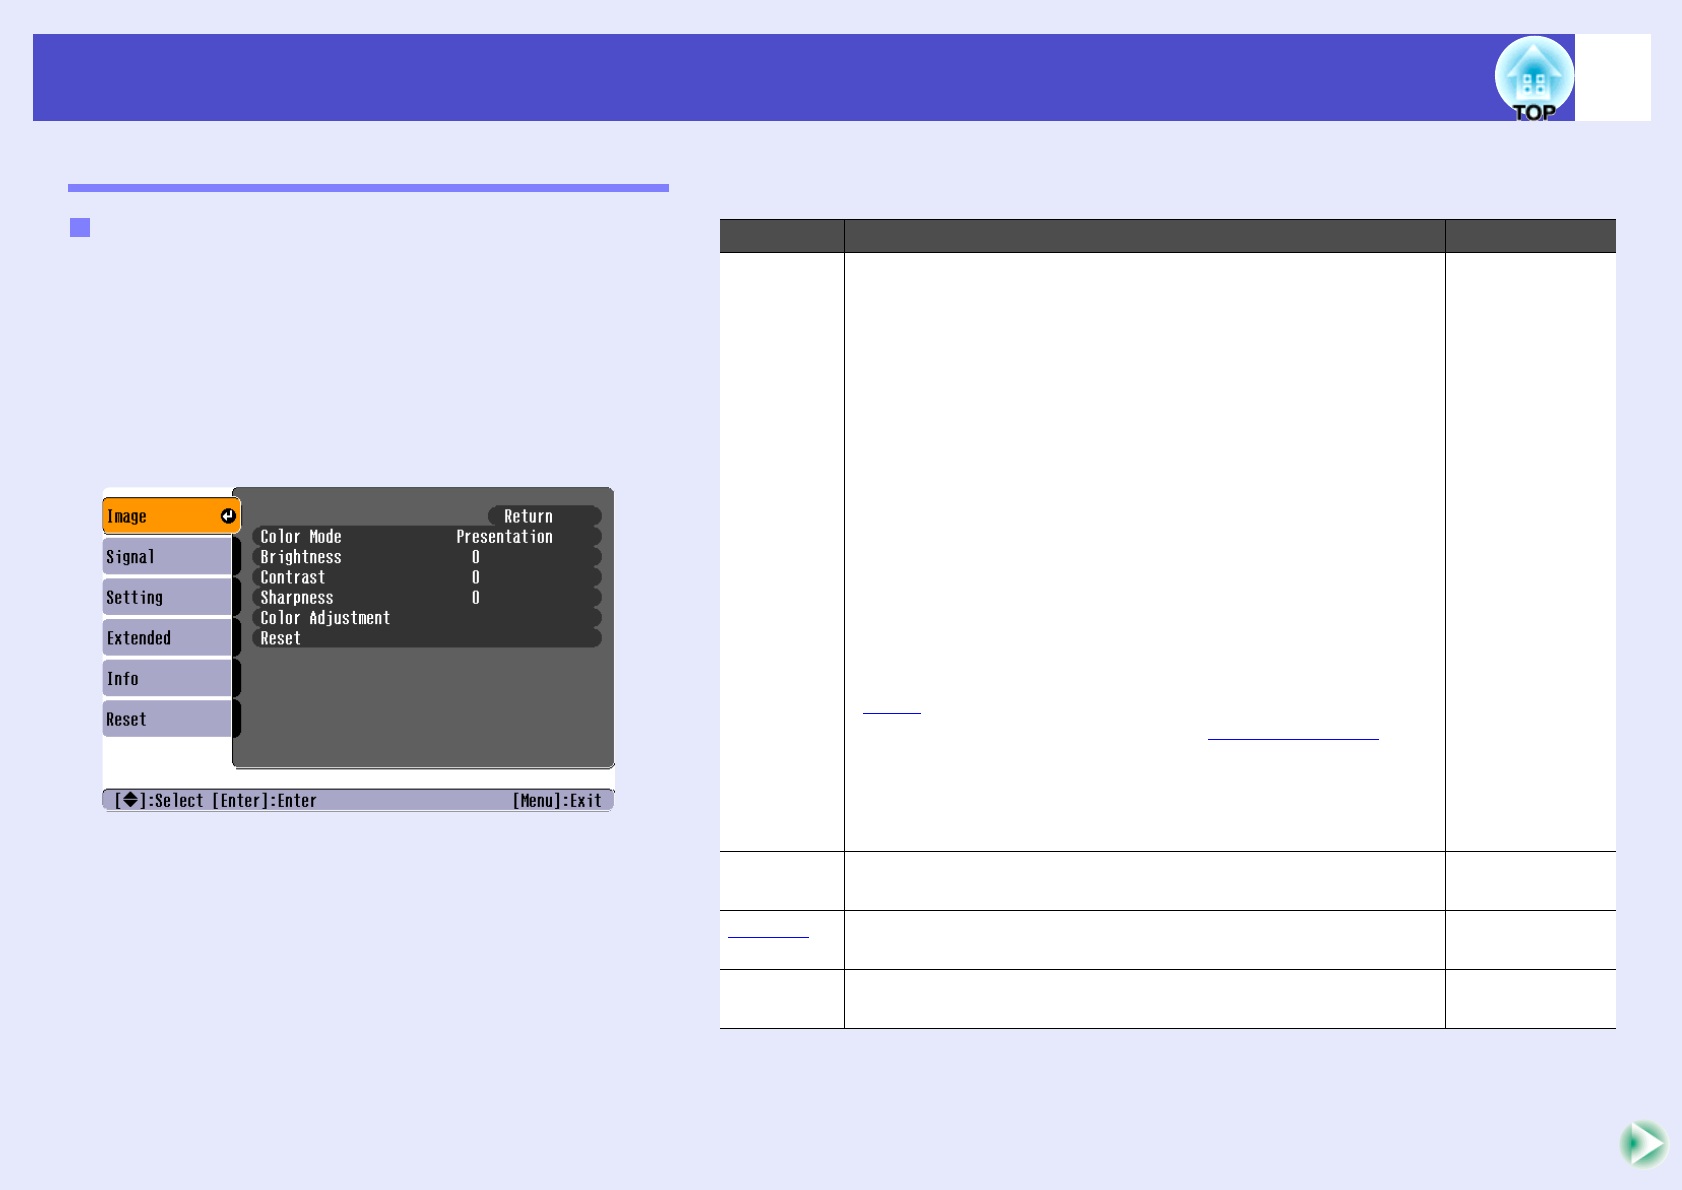Click the Return button
Viewport: 1682px width, 1190px height.
544,516
